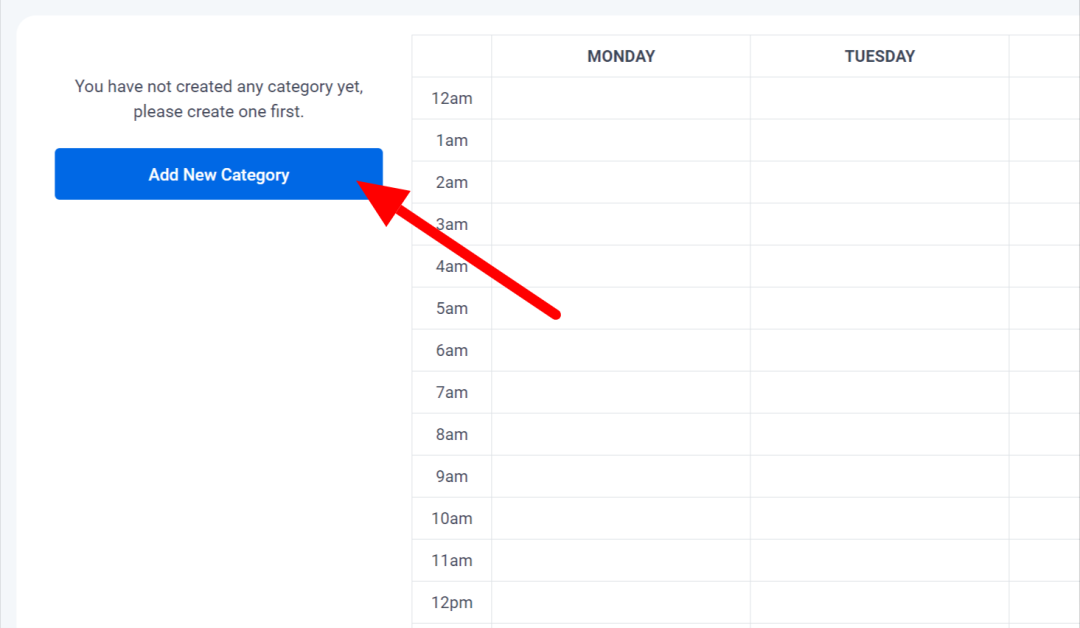Click the 11am Tuesday cell
1080x628 pixels.
pos(879,560)
